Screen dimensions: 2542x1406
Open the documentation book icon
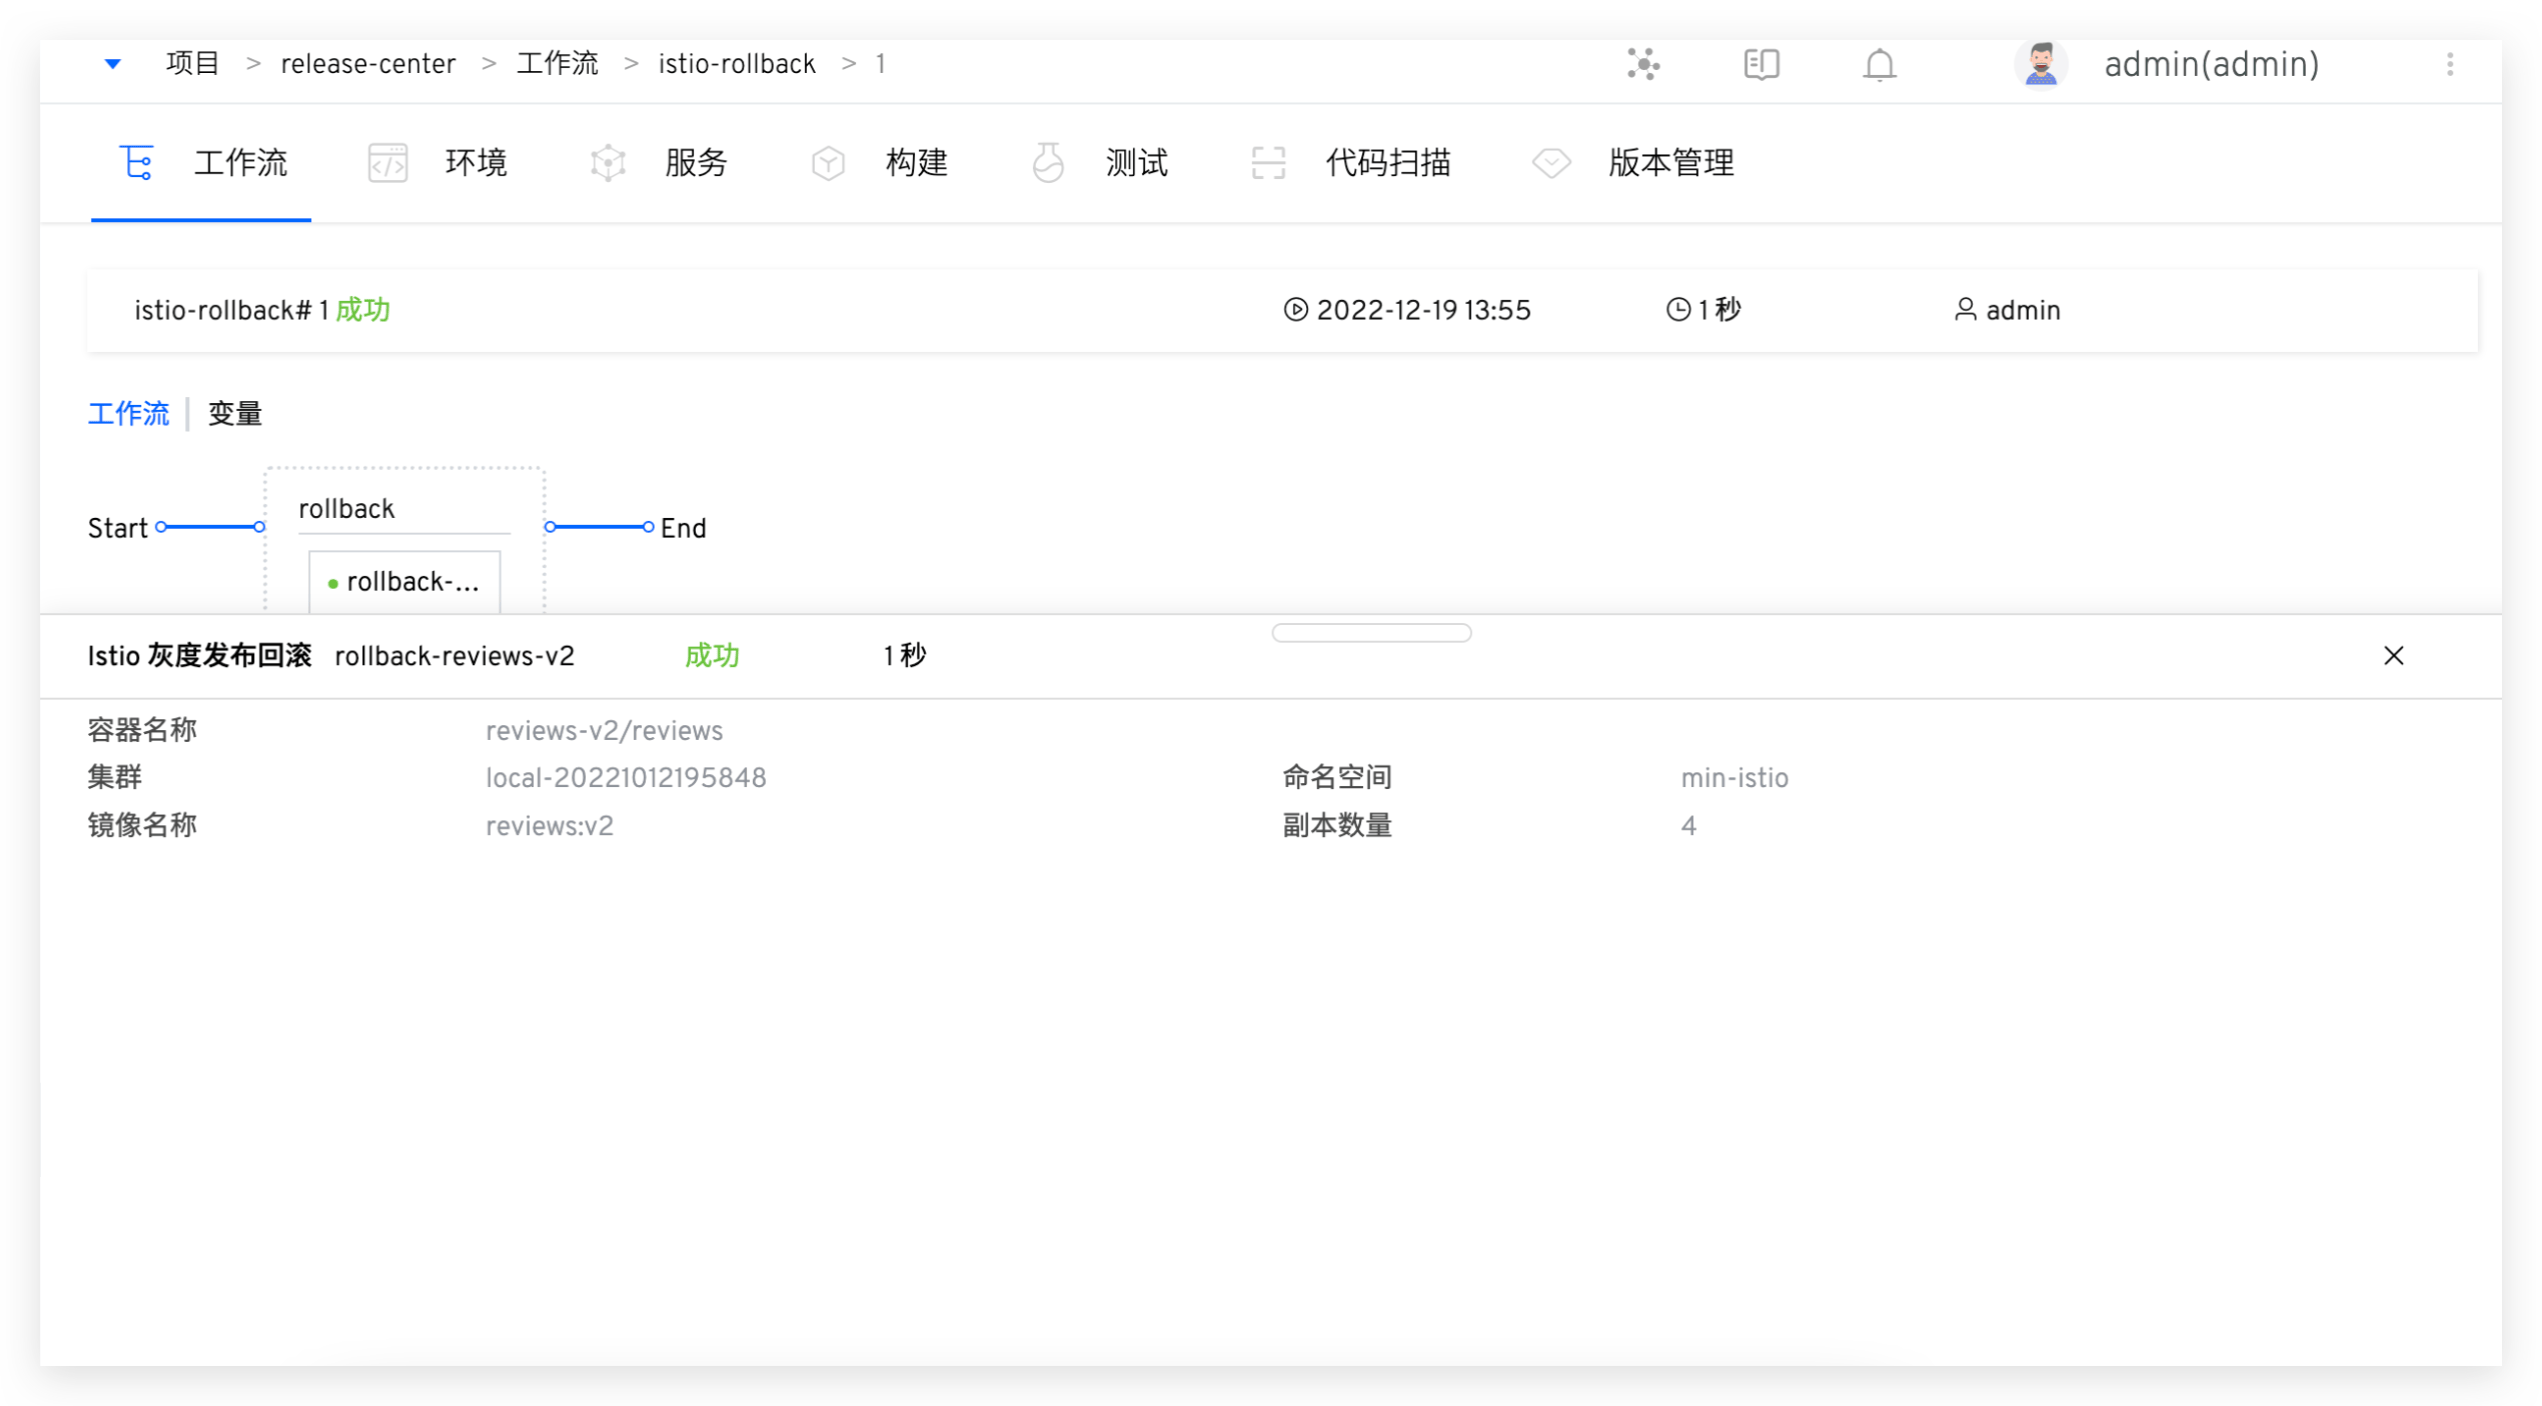click(x=1761, y=65)
